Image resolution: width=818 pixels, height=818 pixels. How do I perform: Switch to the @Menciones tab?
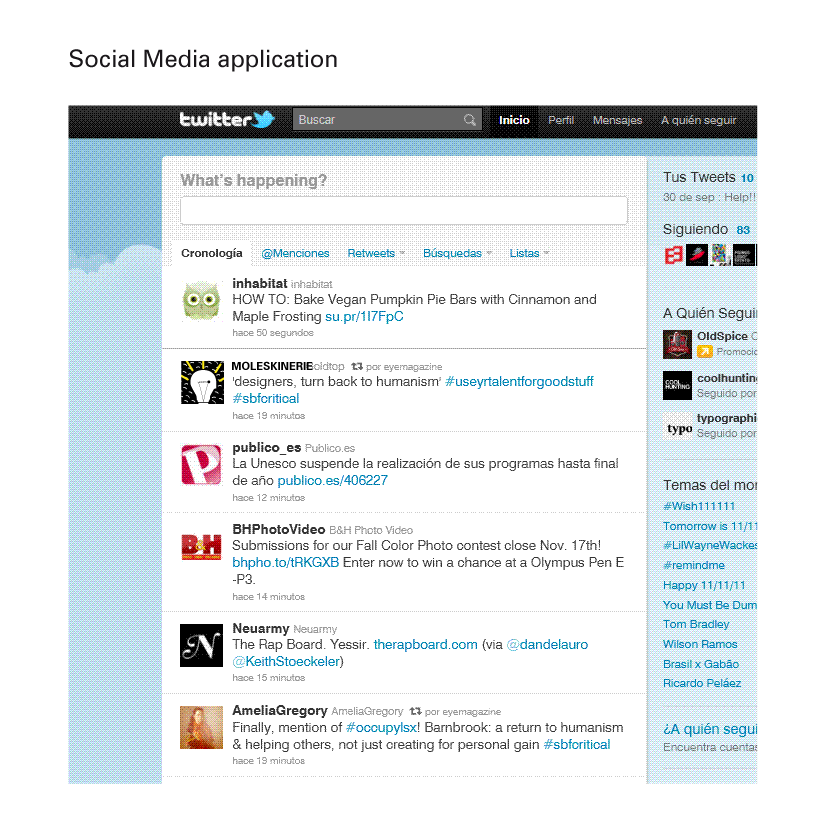click(295, 254)
